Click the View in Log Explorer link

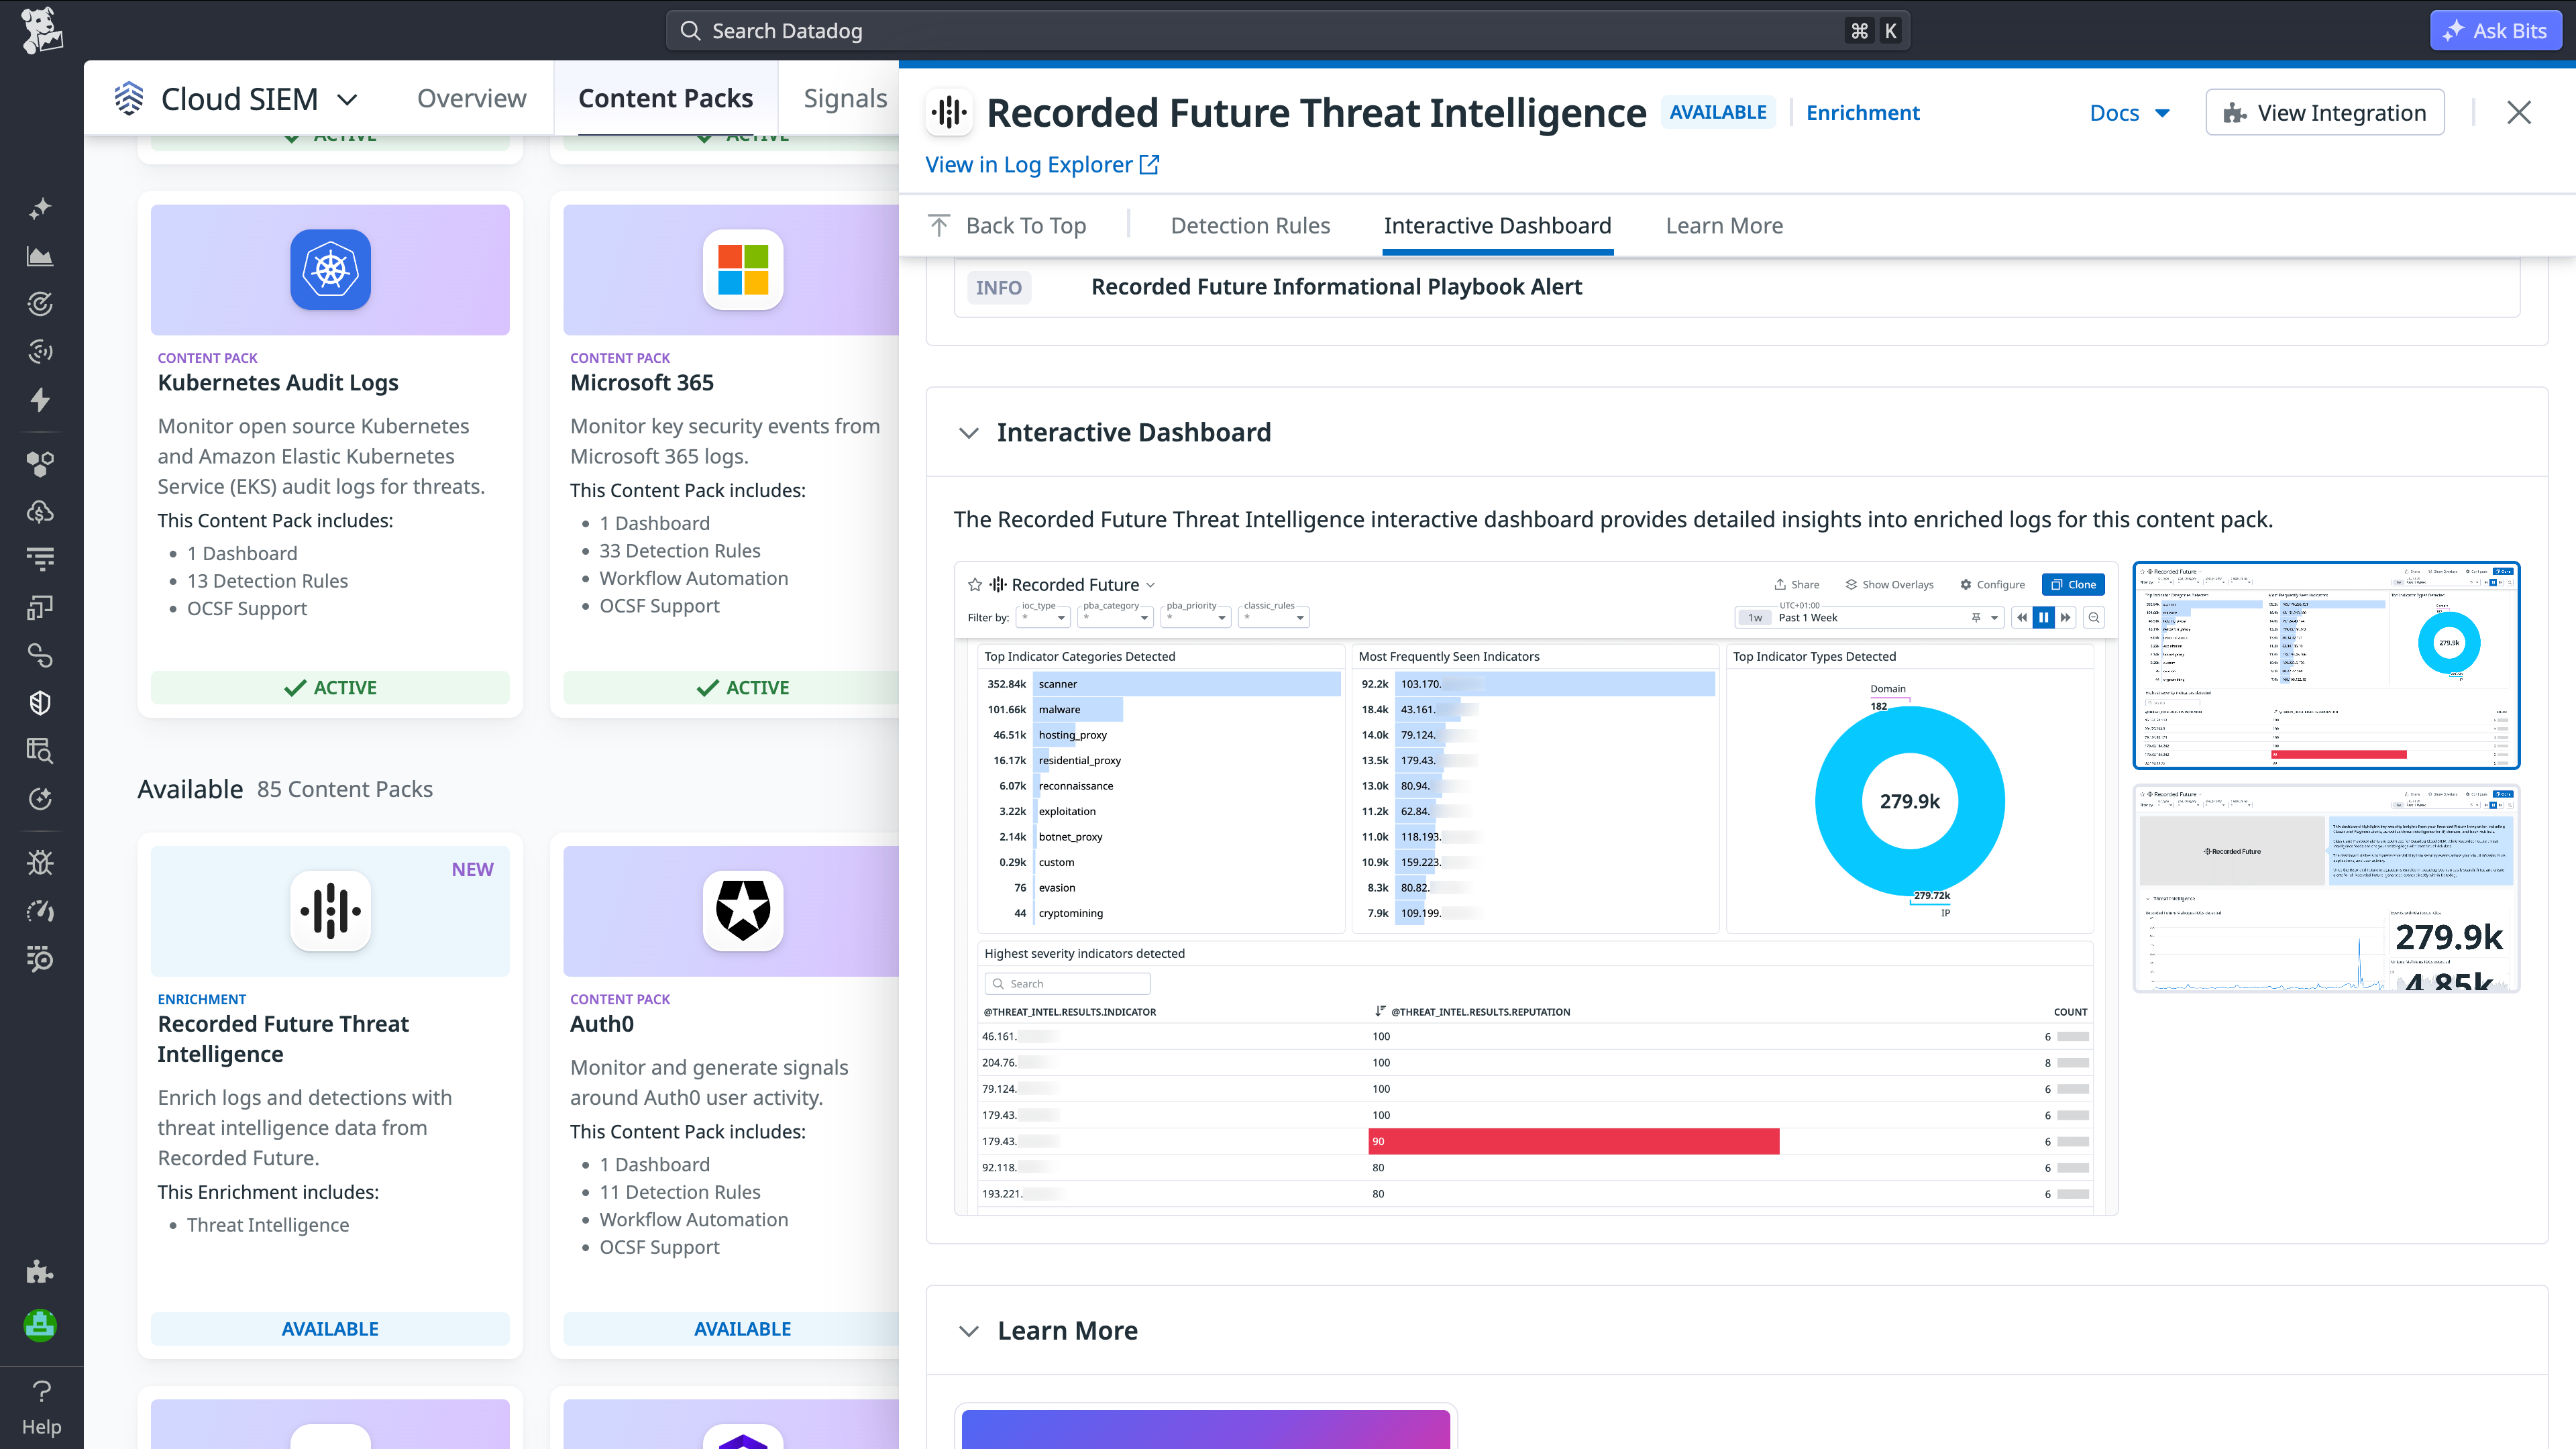point(1030,164)
